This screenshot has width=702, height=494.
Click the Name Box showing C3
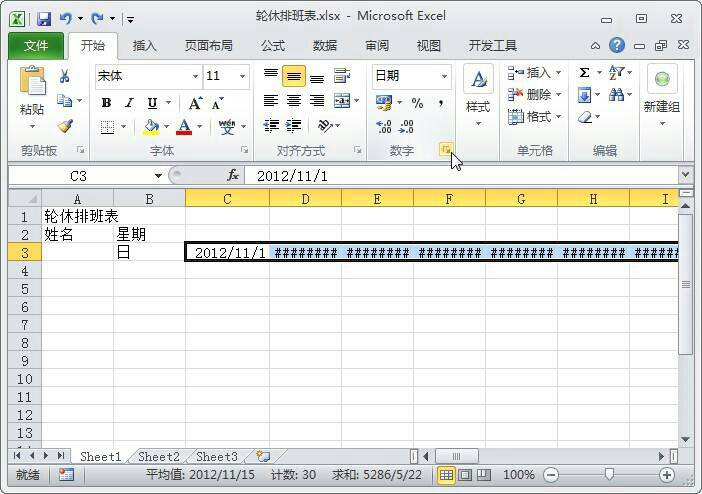click(x=79, y=176)
